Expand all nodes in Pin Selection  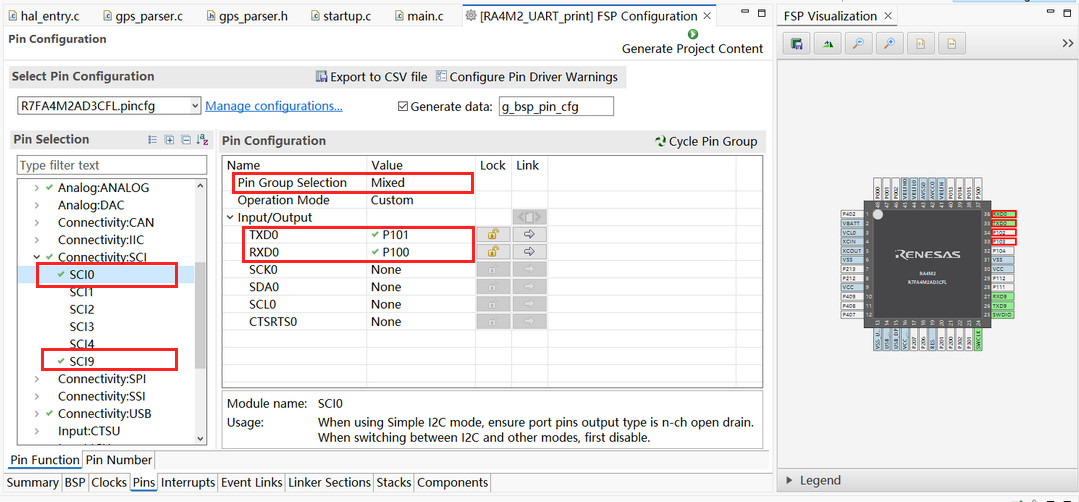[169, 140]
